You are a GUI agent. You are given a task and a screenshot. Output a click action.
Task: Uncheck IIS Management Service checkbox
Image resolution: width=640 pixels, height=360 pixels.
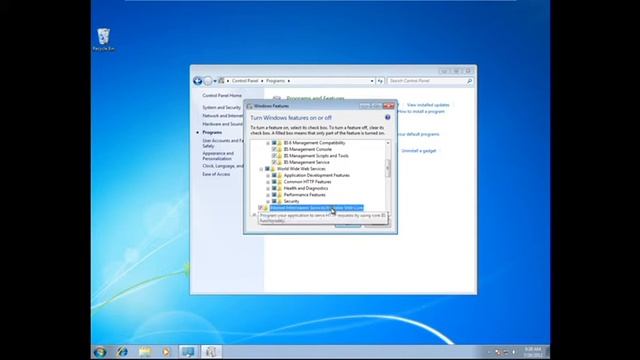274,162
